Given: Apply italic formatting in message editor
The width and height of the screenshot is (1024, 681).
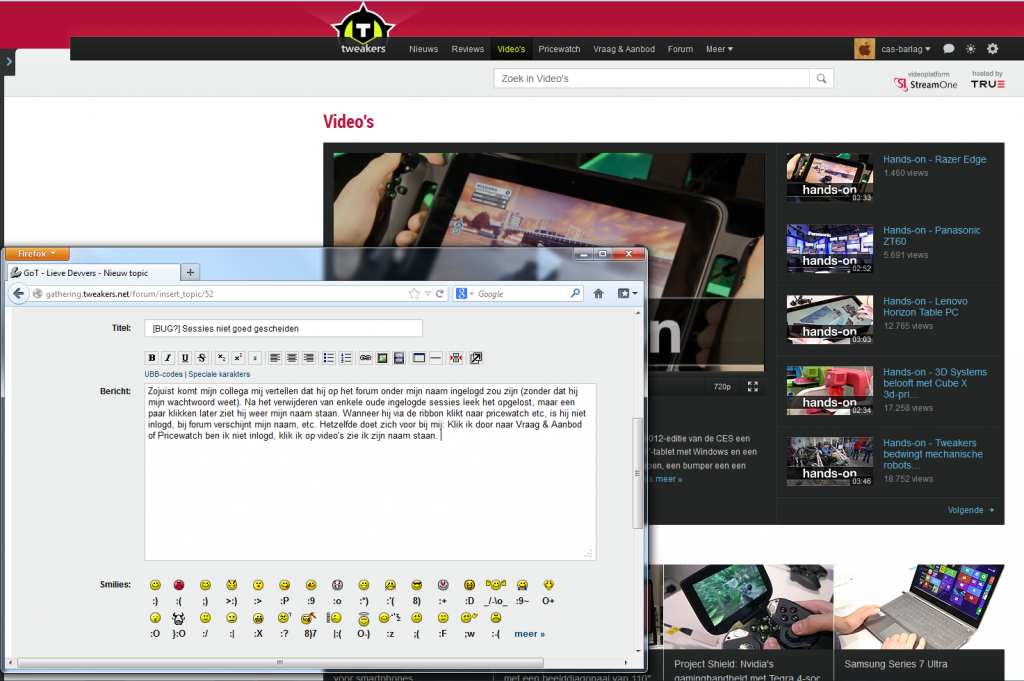Looking at the screenshot, I should (x=169, y=358).
